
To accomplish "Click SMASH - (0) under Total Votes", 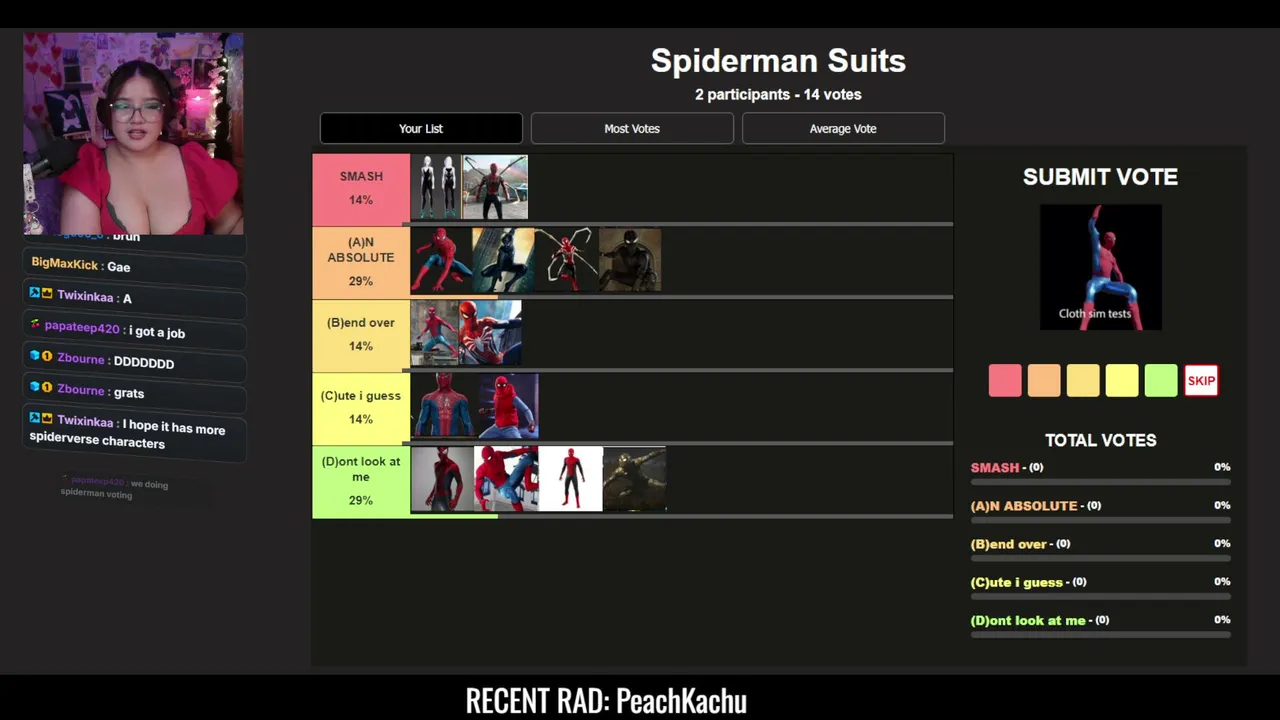I will (1007, 467).
